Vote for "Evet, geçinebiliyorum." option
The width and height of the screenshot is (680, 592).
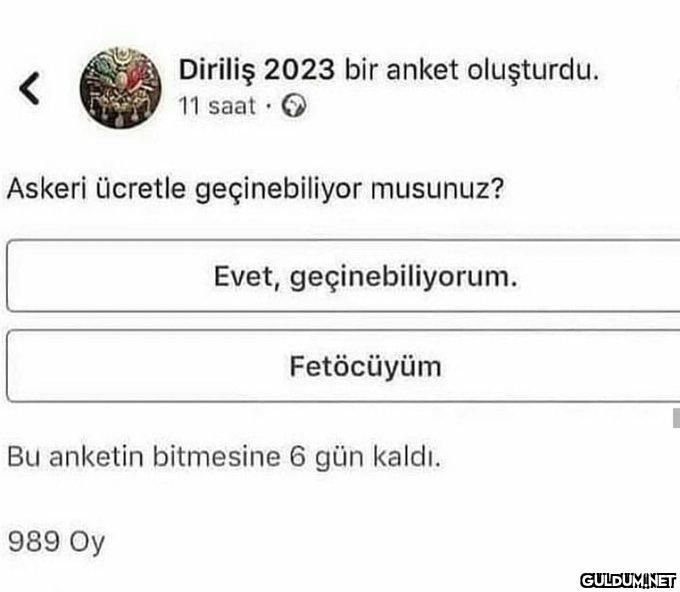pos(343,276)
